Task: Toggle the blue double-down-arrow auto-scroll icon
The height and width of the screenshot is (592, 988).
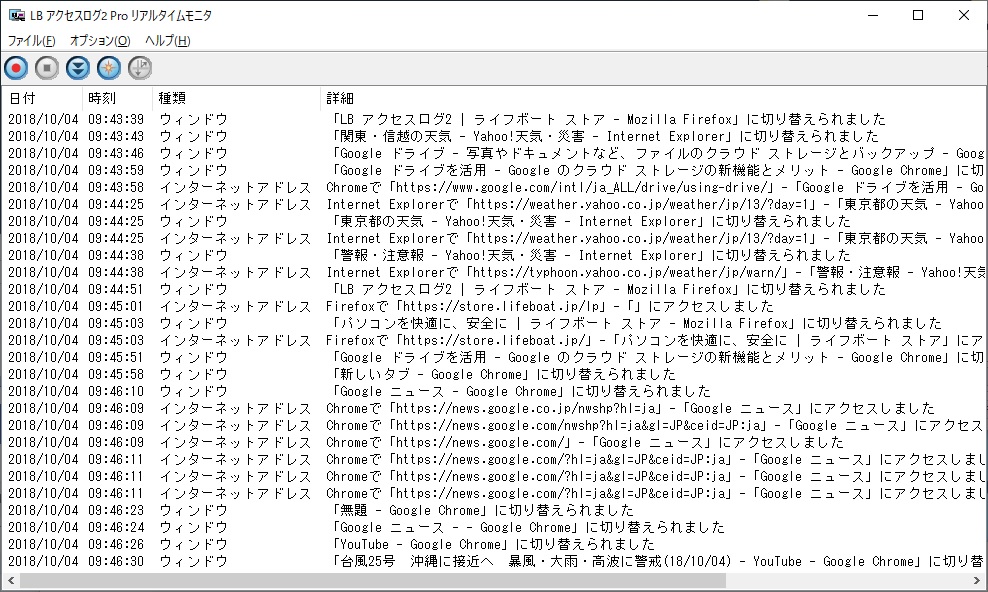Action: [x=78, y=68]
